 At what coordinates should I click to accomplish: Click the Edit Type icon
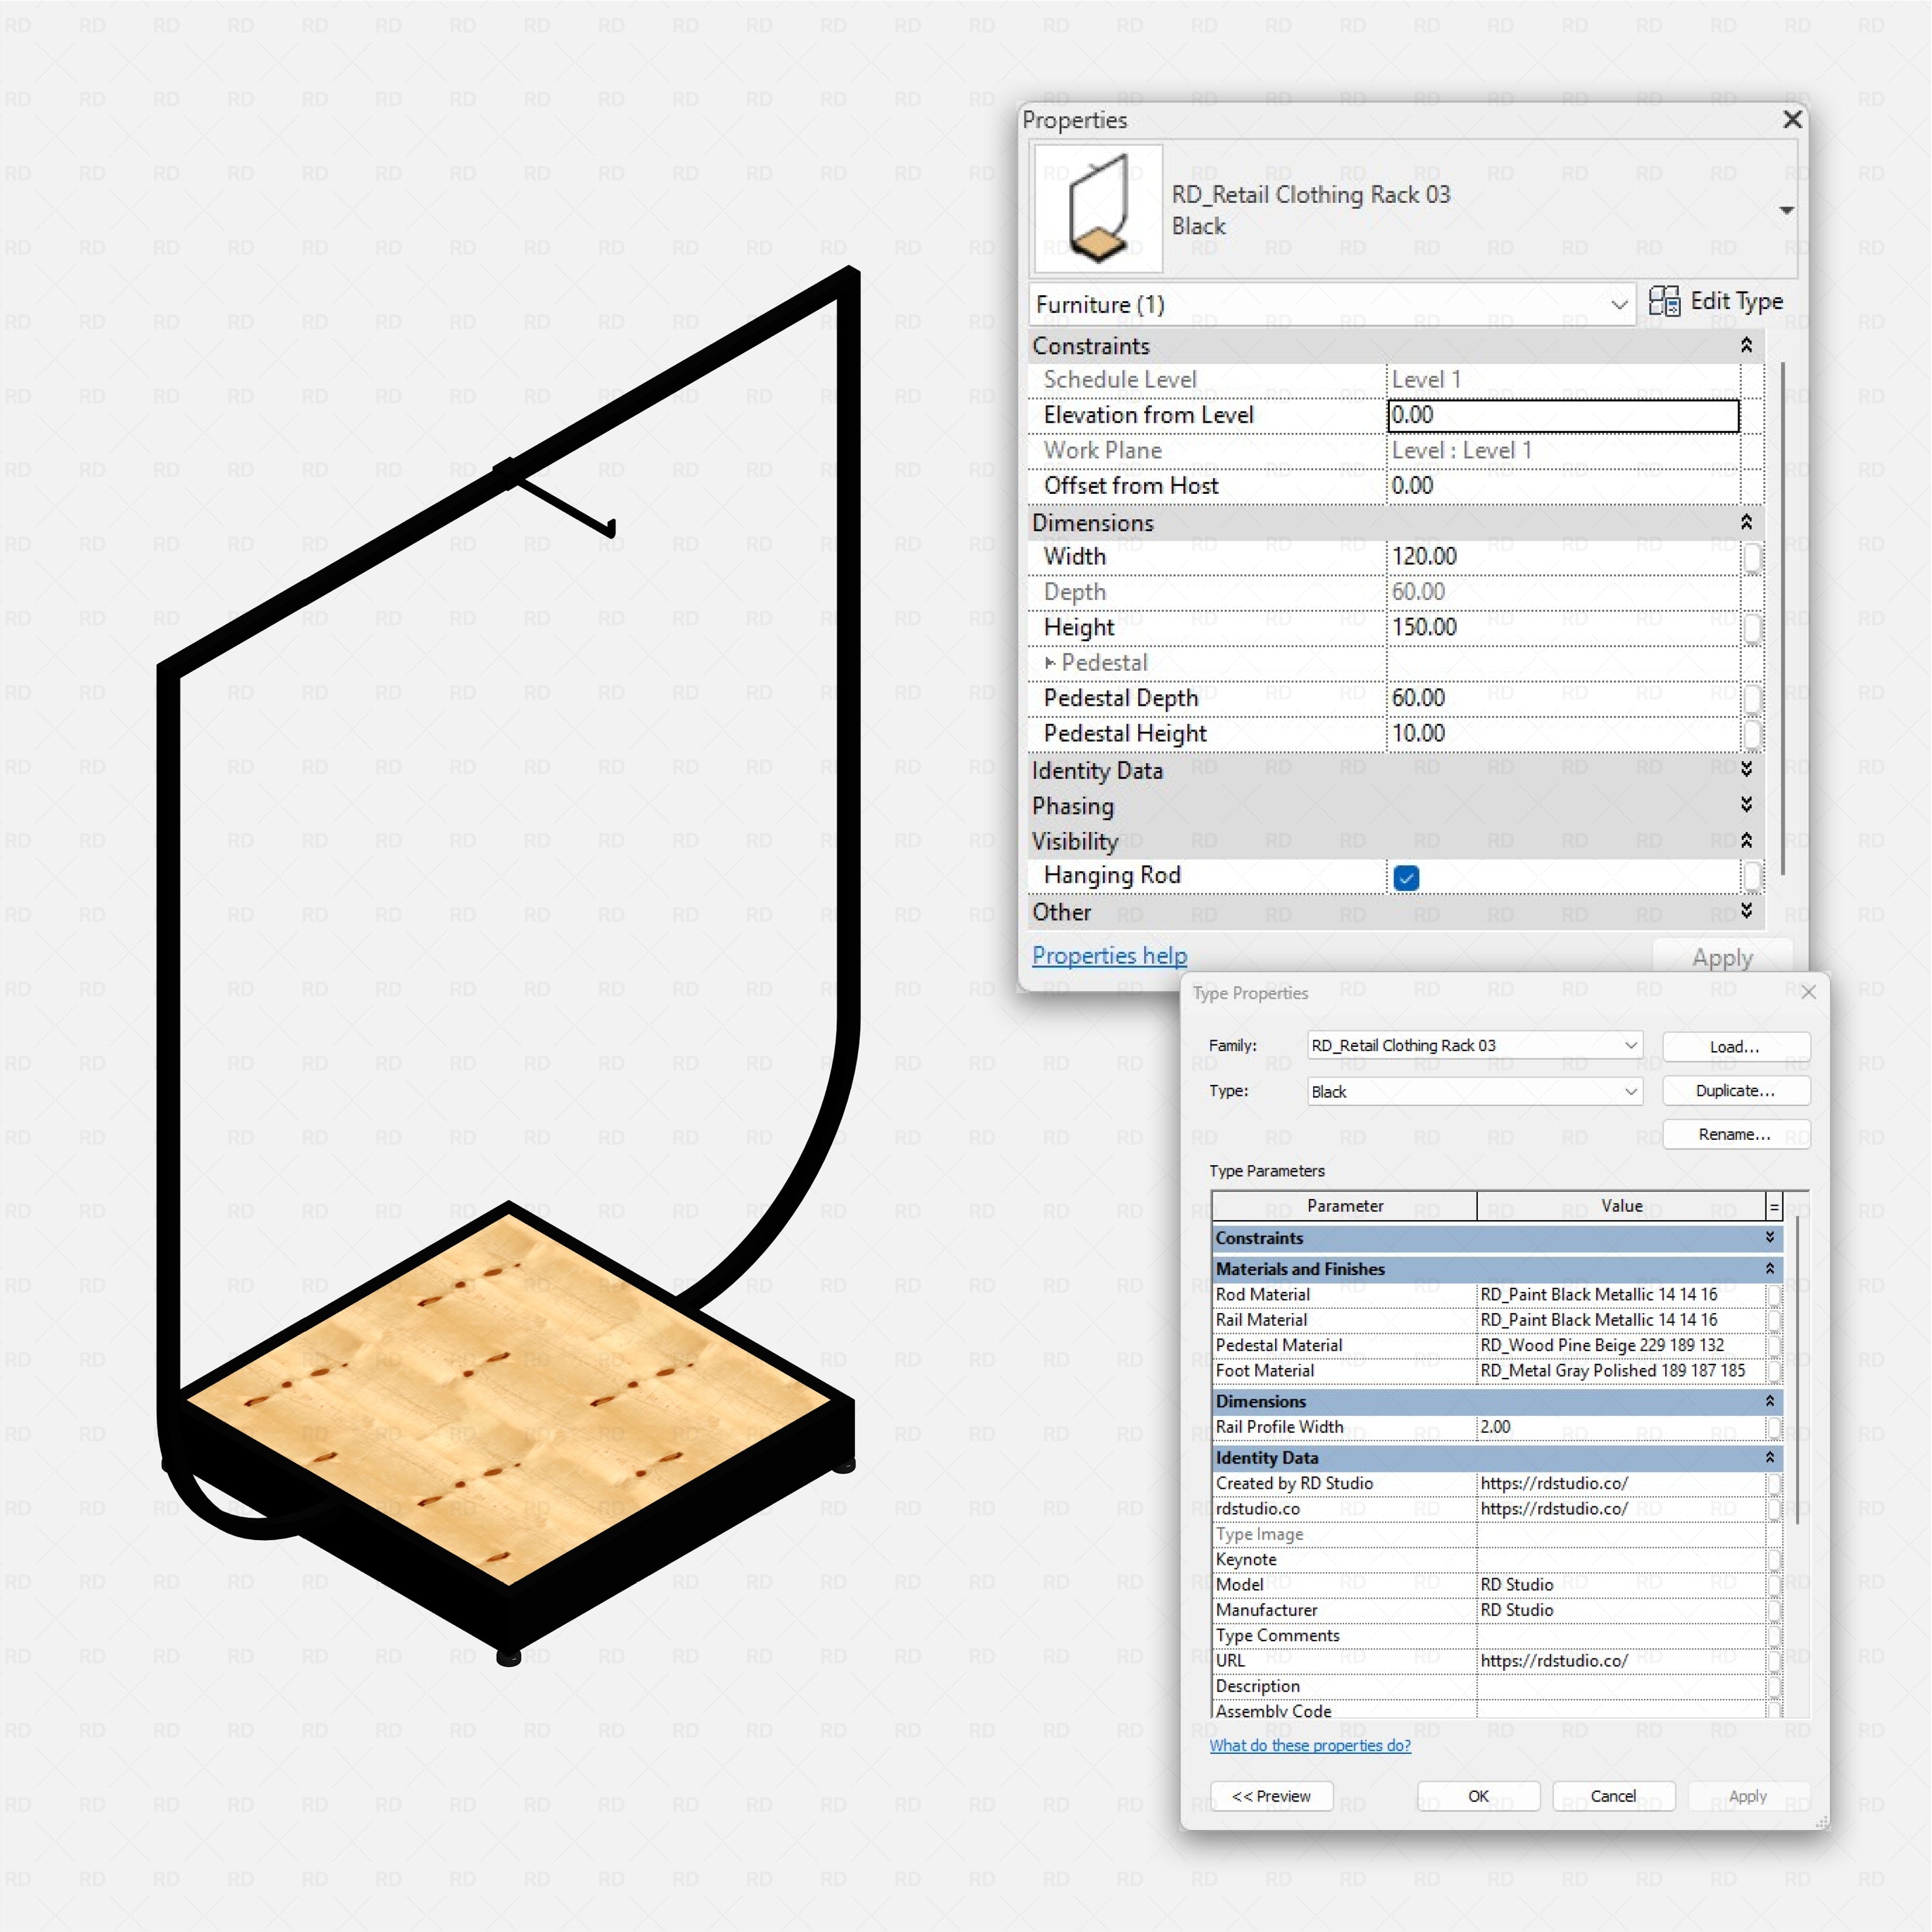tap(1664, 301)
